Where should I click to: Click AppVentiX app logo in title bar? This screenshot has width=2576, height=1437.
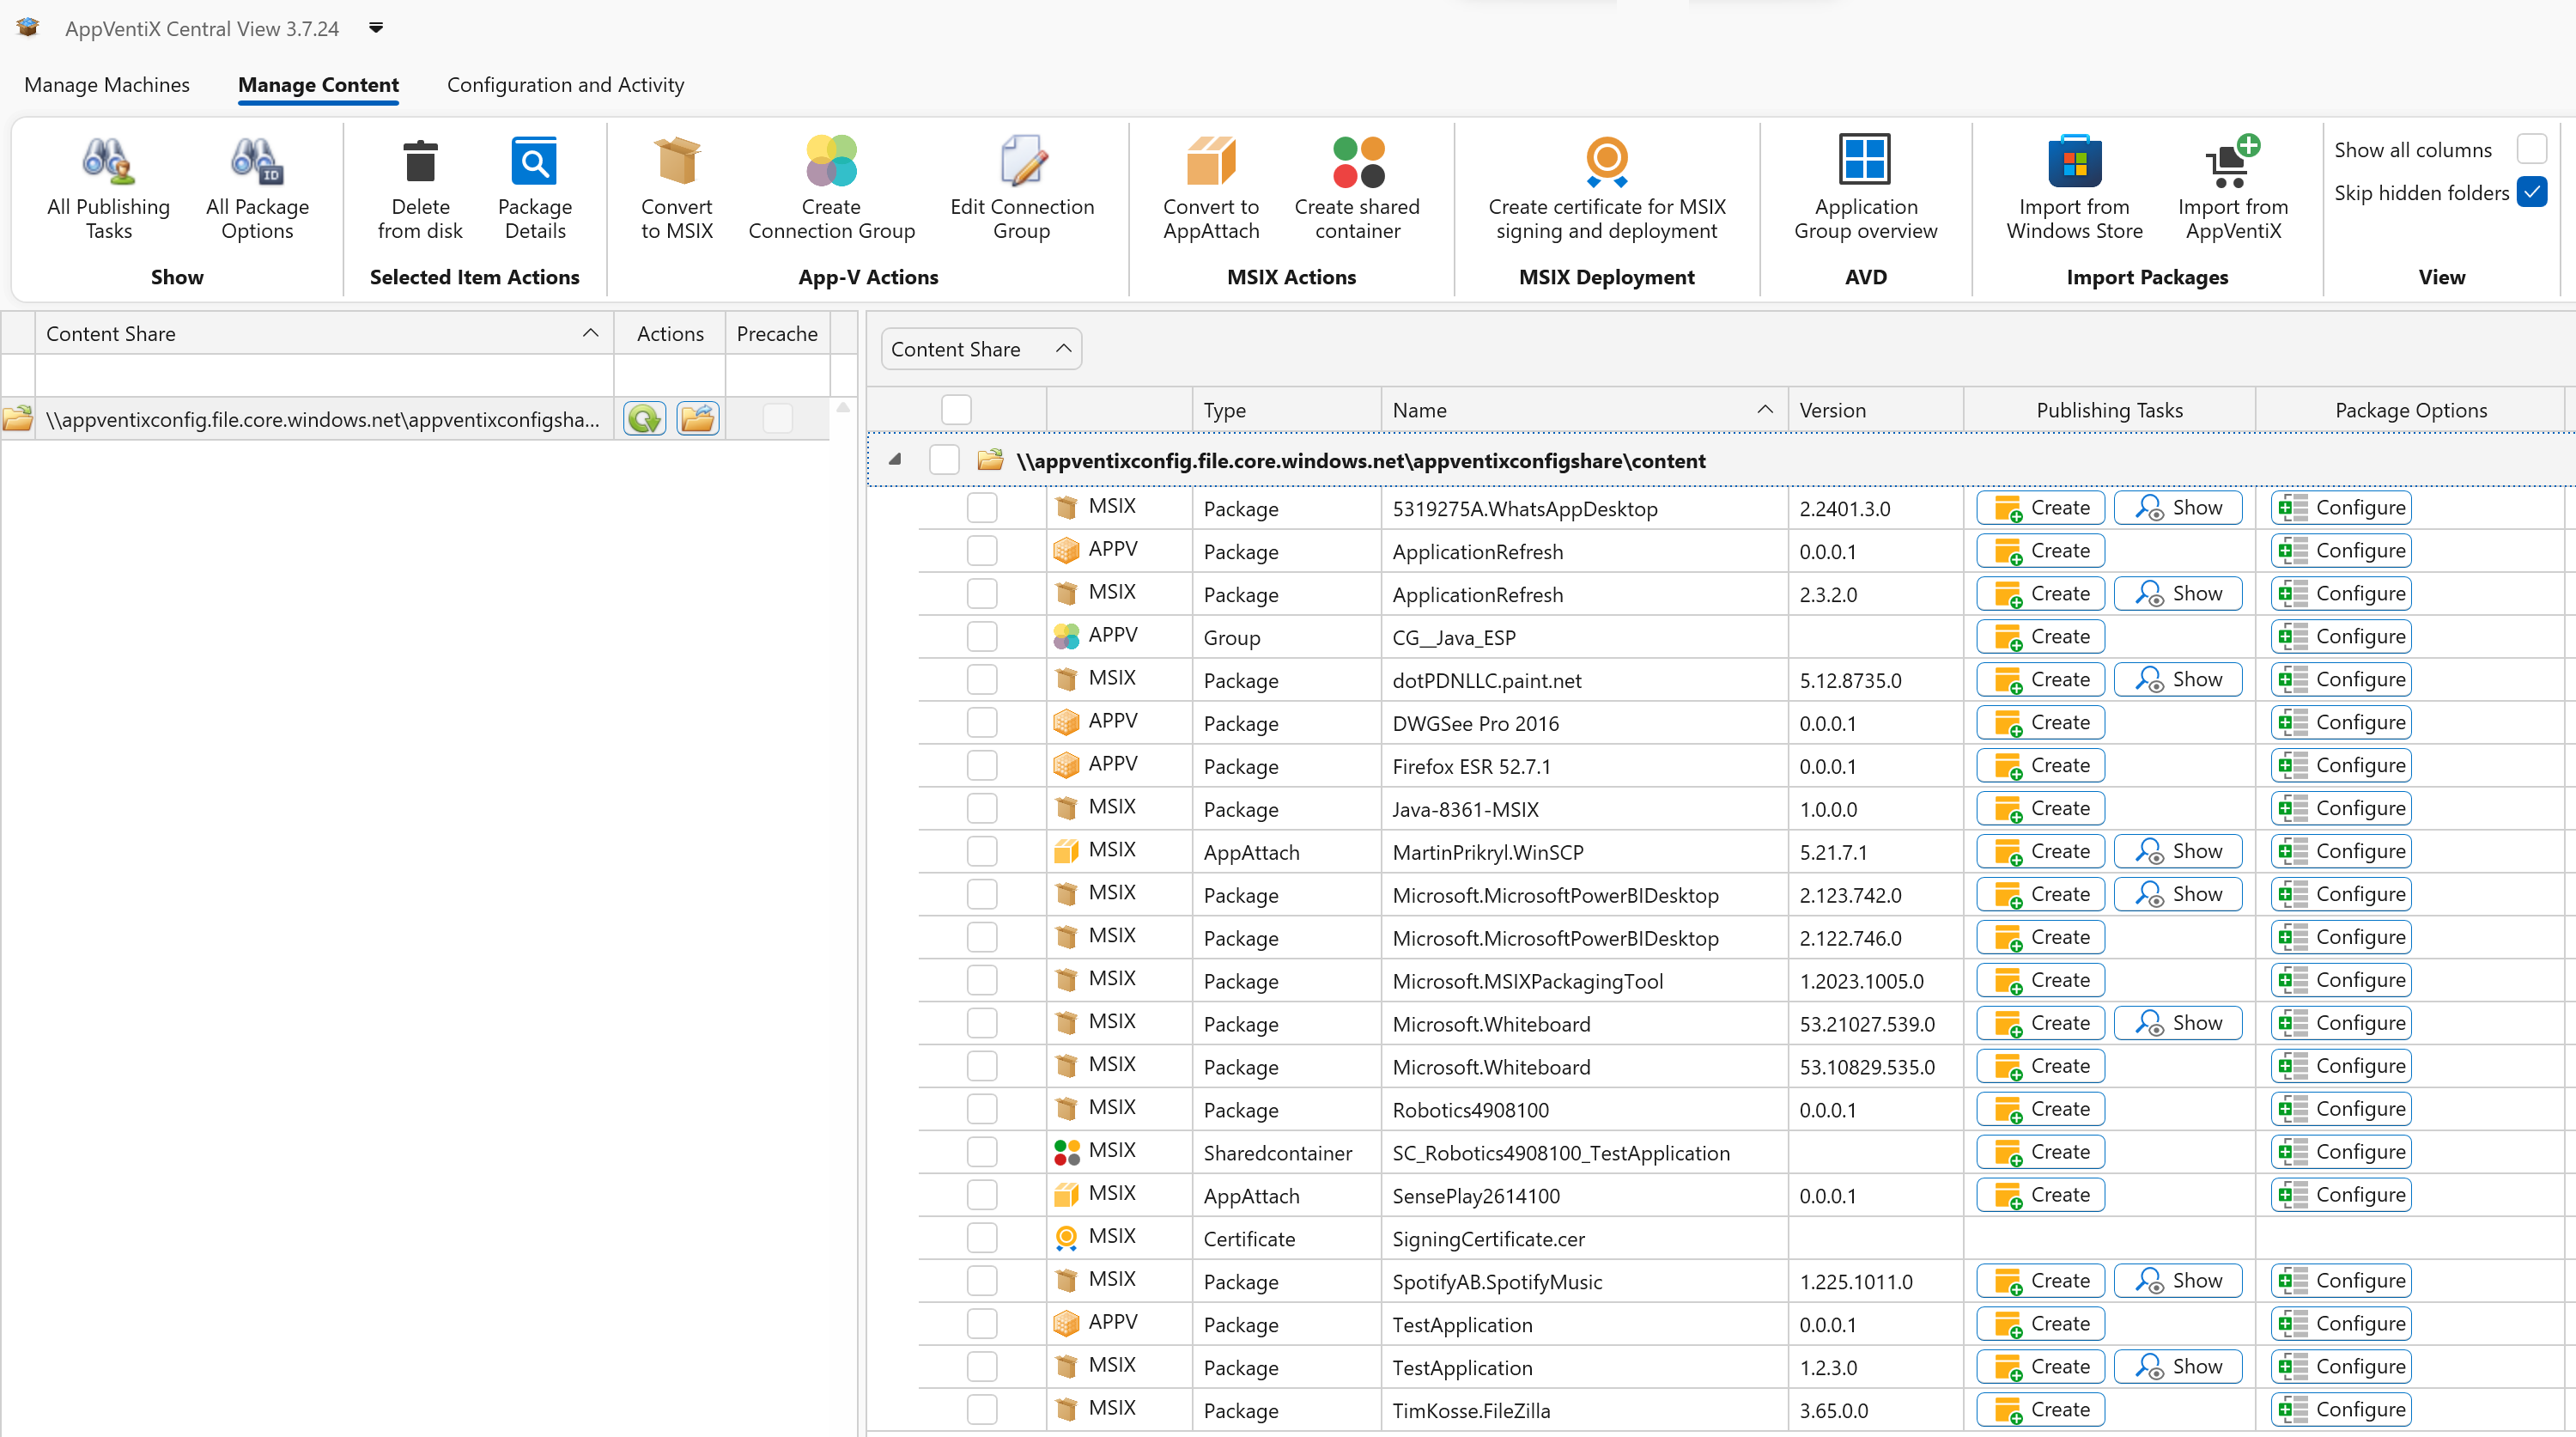(x=28, y=28)
